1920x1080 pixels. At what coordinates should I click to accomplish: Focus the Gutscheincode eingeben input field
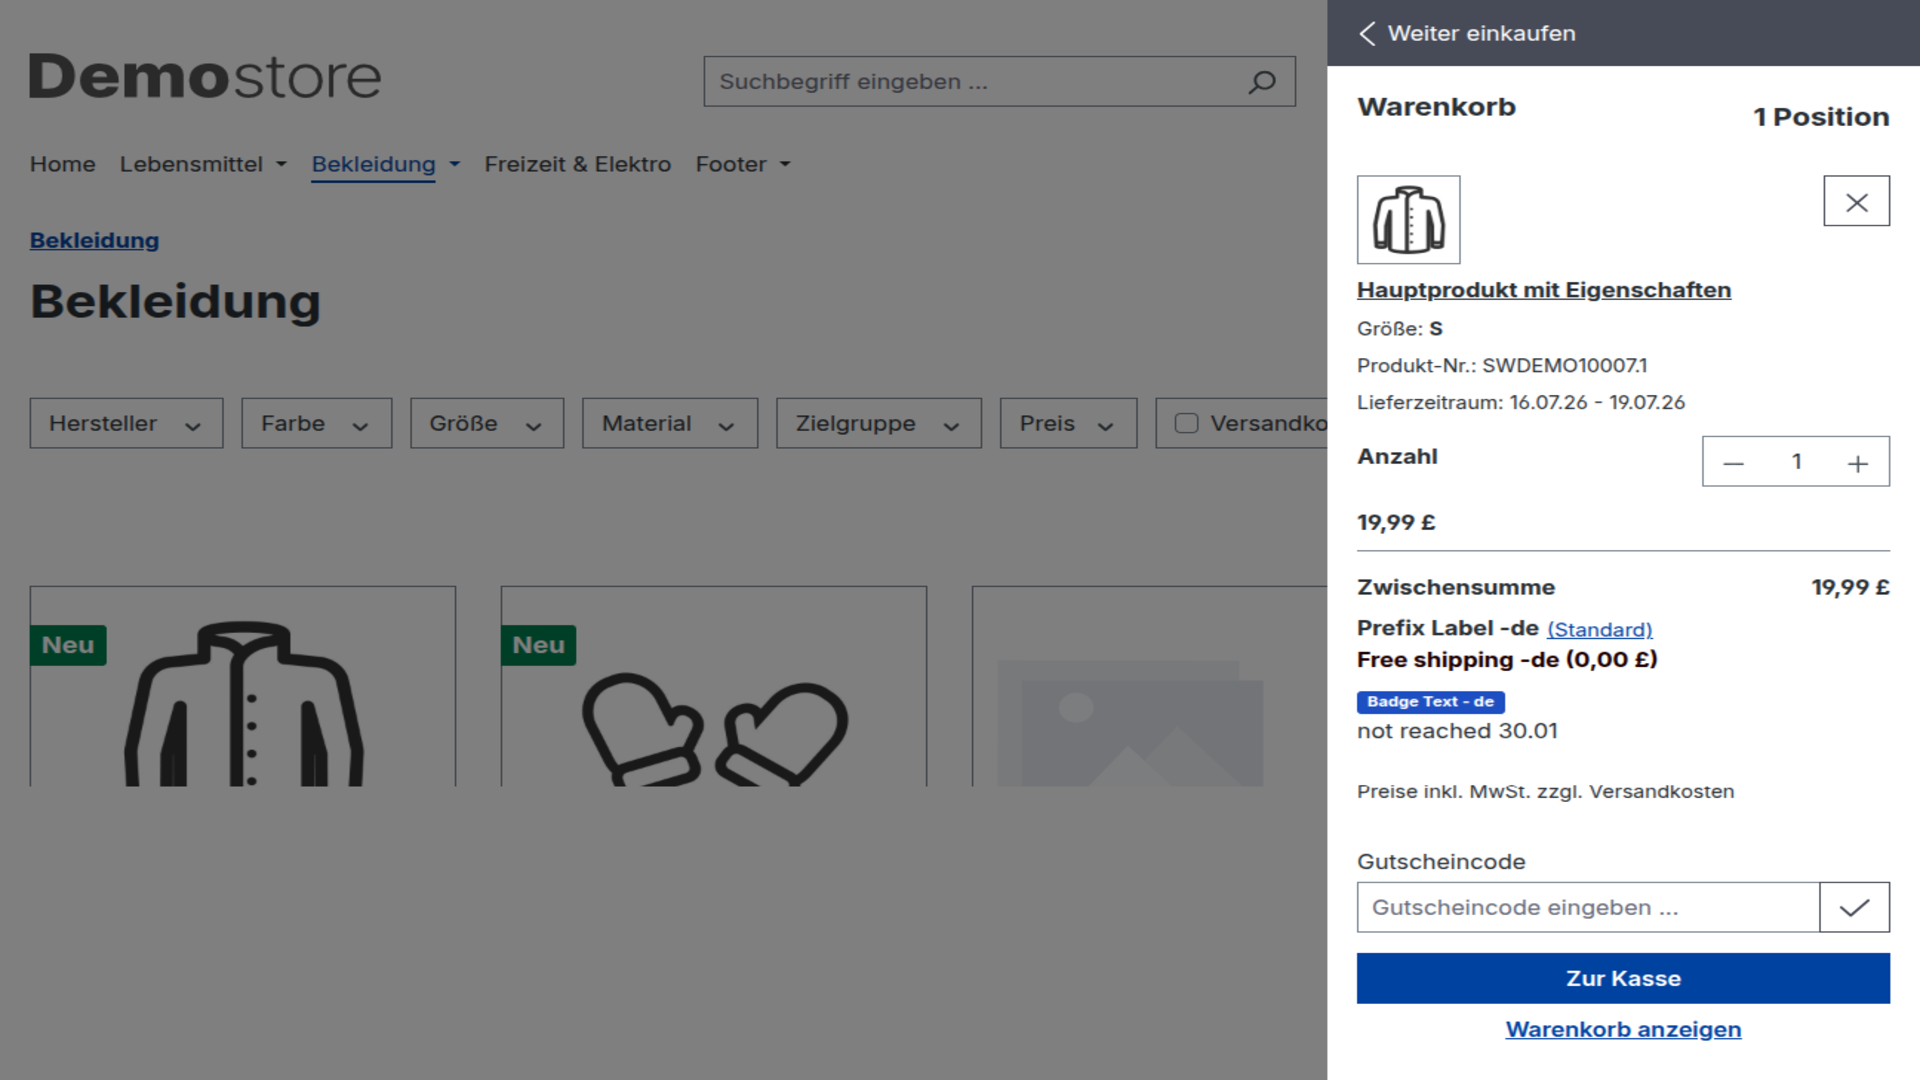point(1588,907)
